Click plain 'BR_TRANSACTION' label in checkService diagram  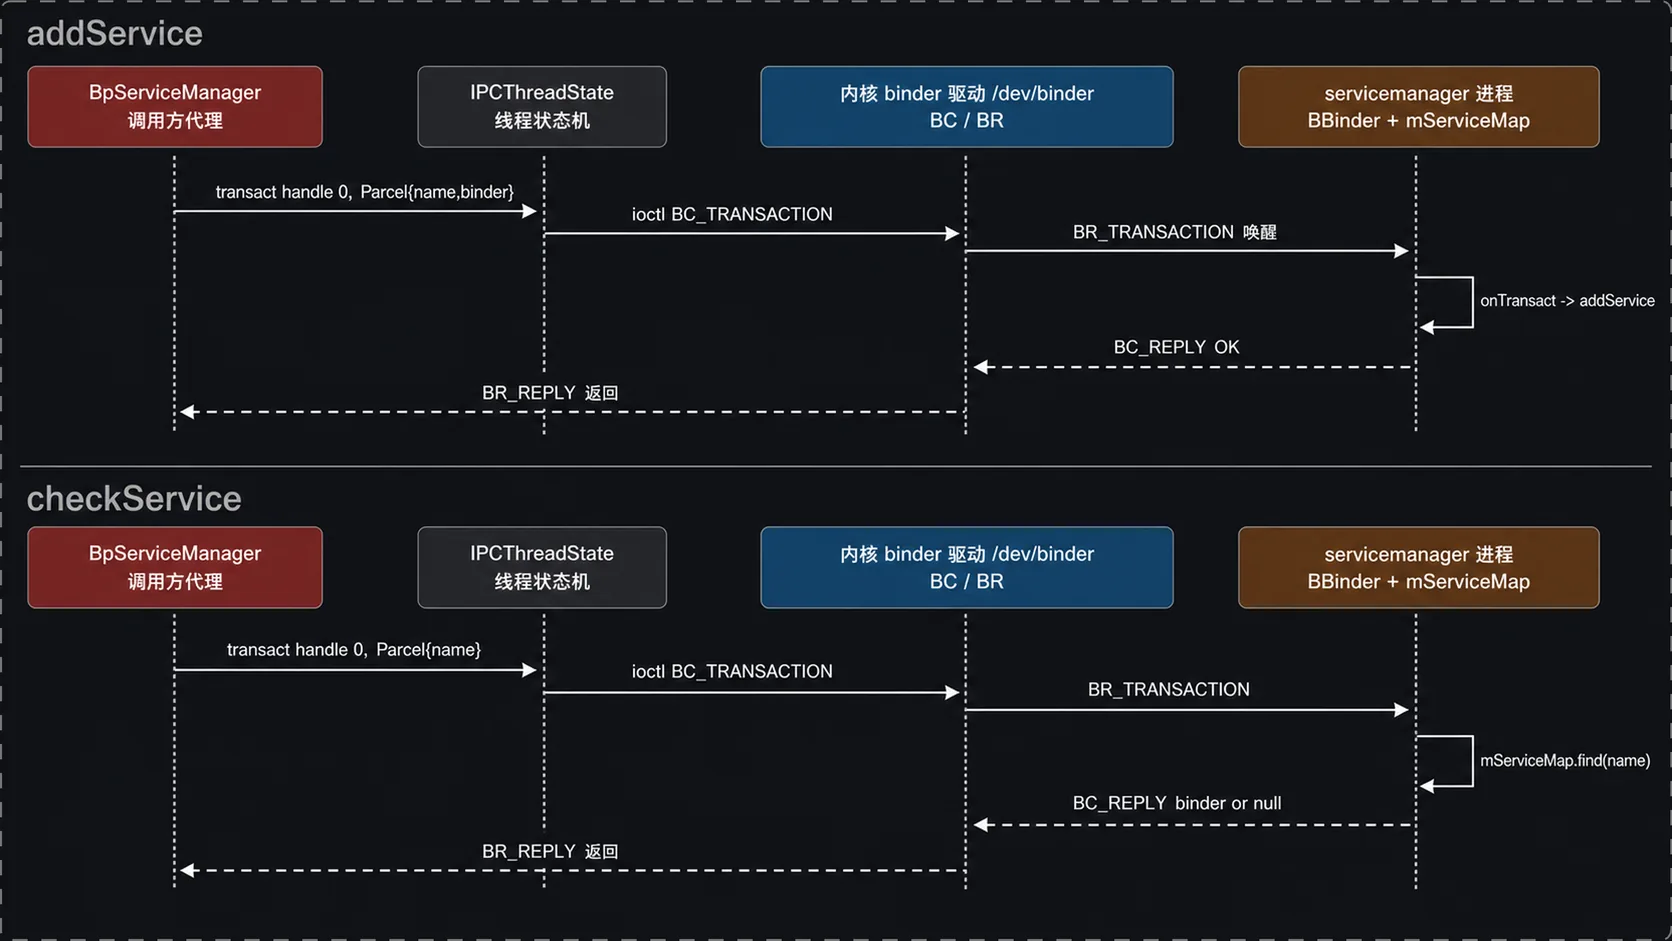coord(1169,690)
